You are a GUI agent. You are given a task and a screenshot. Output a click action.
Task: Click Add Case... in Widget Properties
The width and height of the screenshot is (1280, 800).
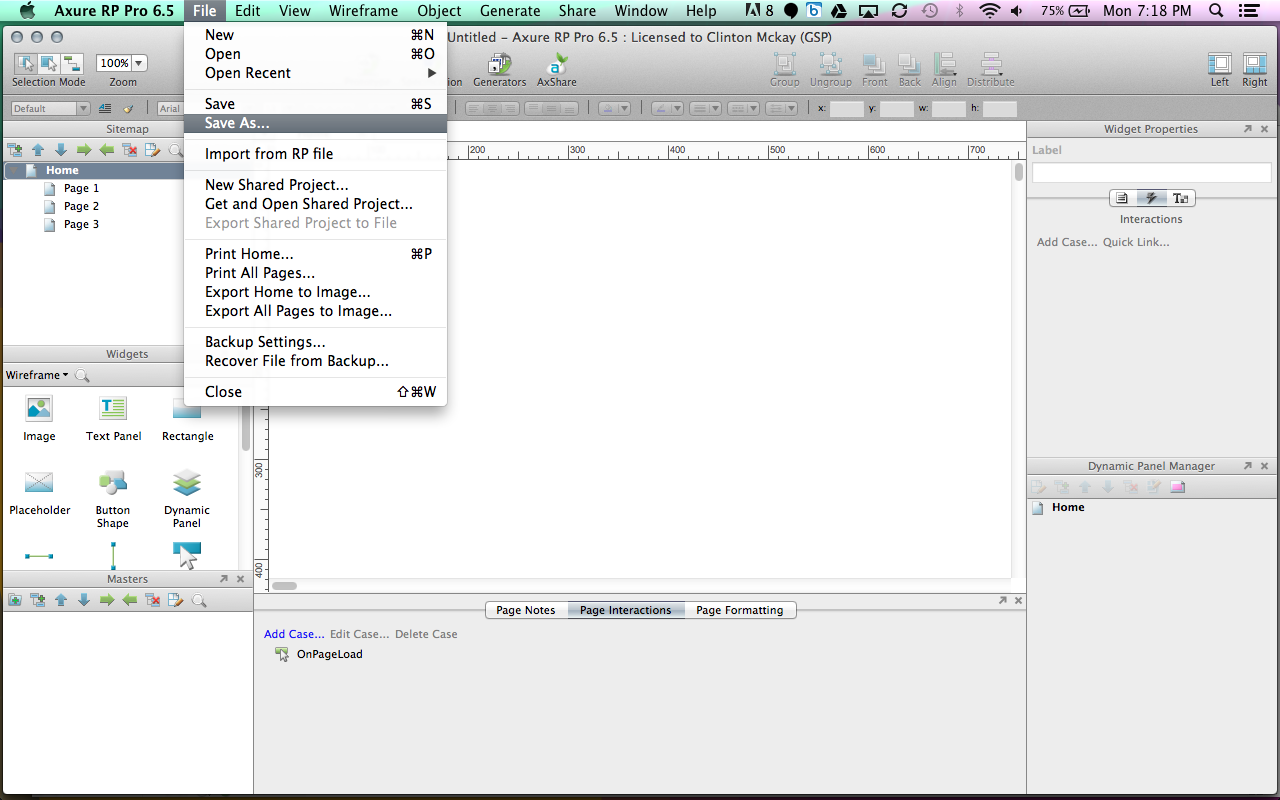1067,242
